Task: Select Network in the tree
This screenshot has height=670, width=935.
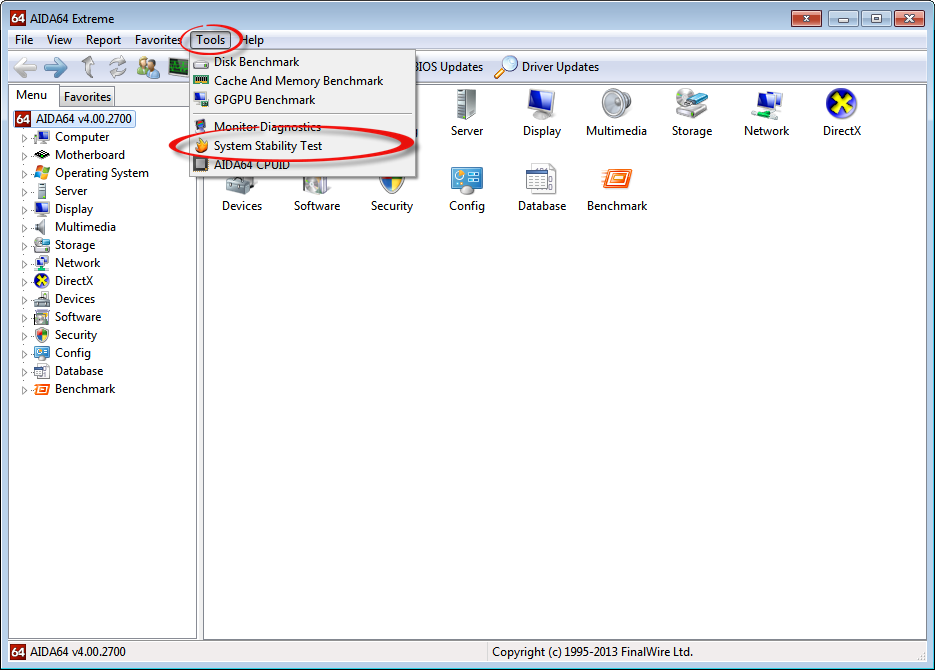Action: pos(77,263)
